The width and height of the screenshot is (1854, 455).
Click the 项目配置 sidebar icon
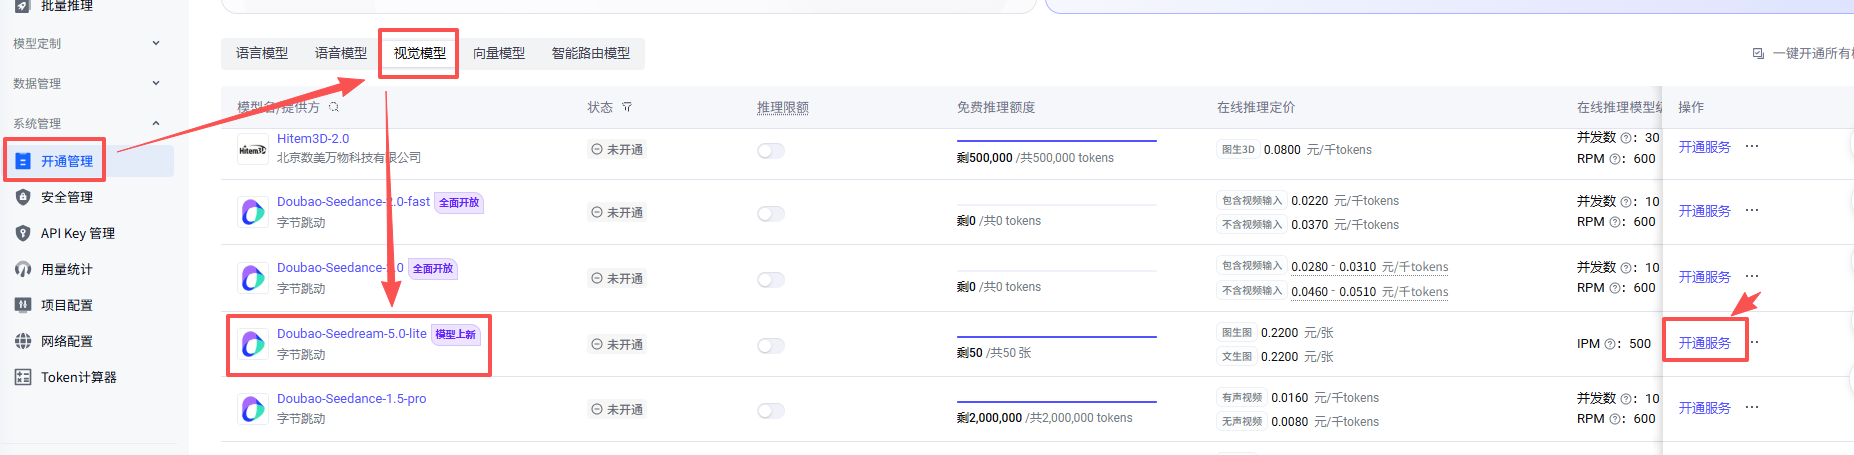23,305
